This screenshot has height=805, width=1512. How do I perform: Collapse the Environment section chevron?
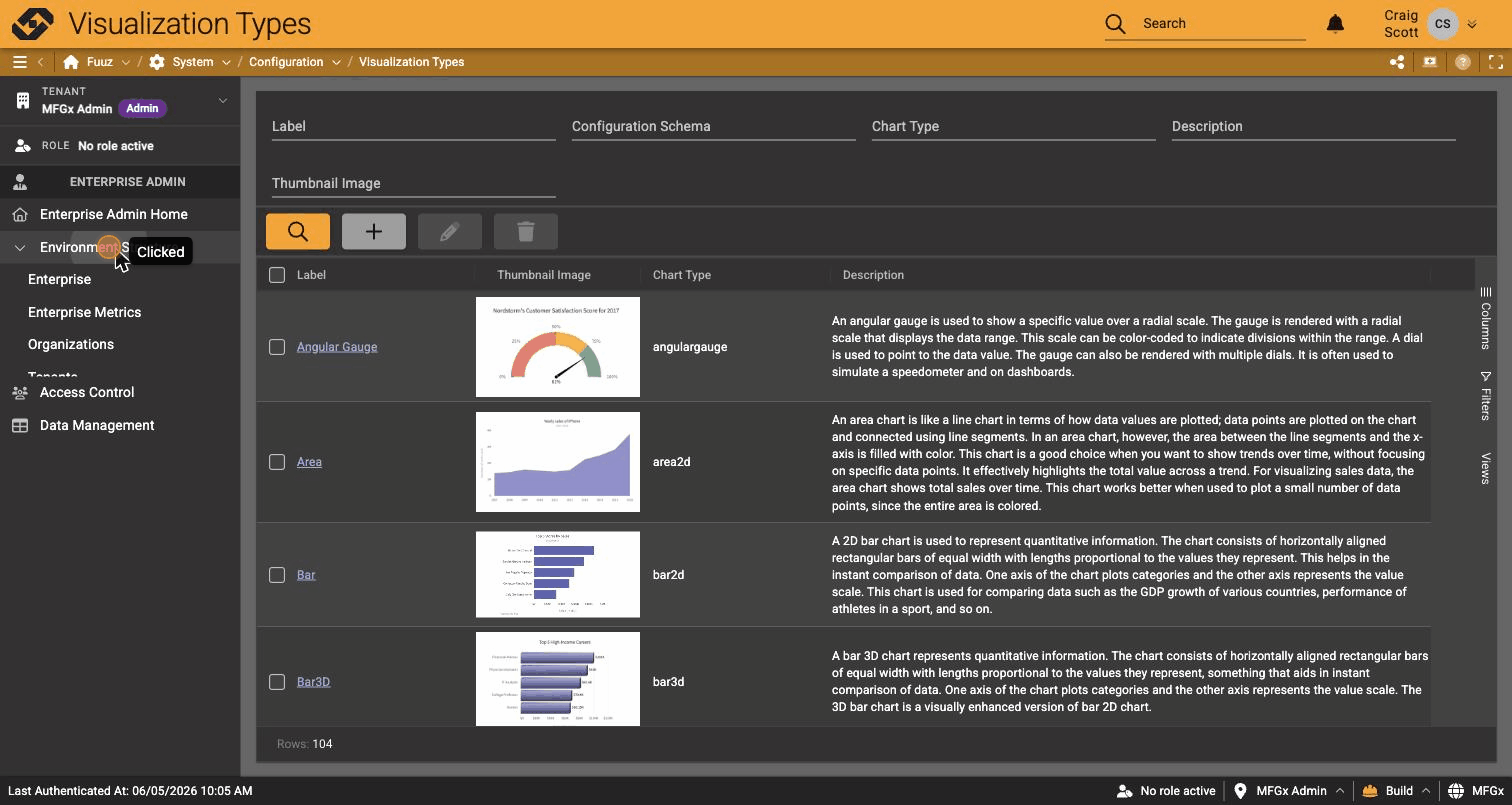coord(19,248)
